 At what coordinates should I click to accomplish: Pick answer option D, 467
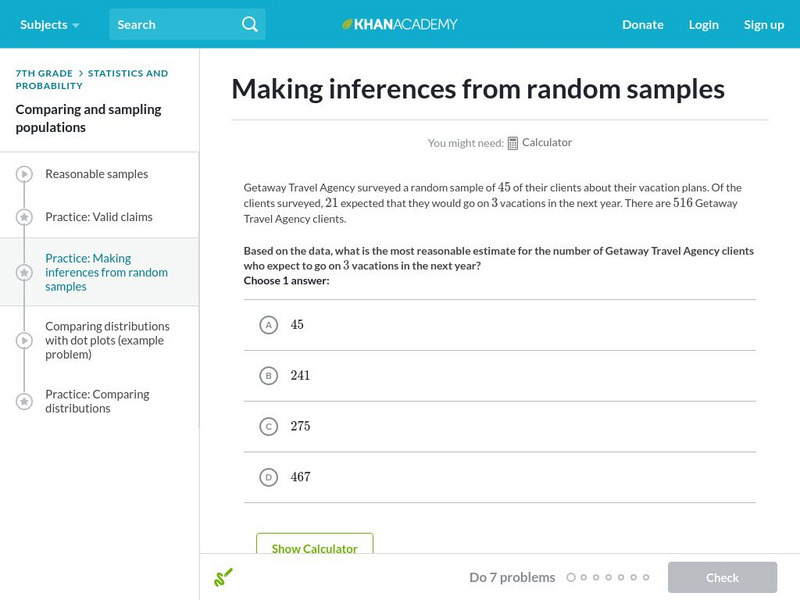tap(268, 478)
